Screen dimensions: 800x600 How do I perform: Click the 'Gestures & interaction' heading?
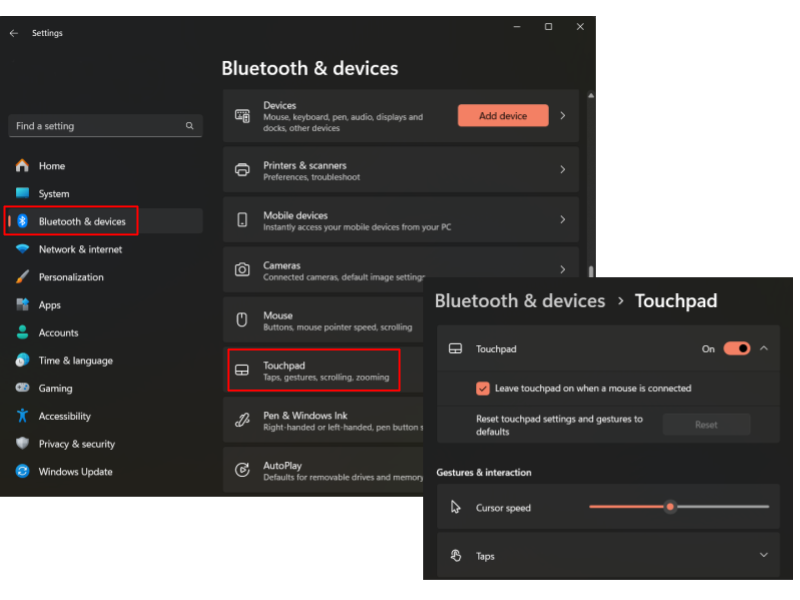[x=484, y=472]
